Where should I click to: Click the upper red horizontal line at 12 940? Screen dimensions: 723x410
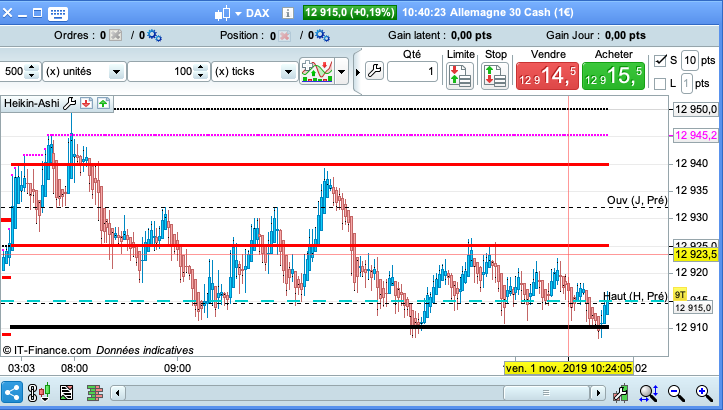point(310,164)
